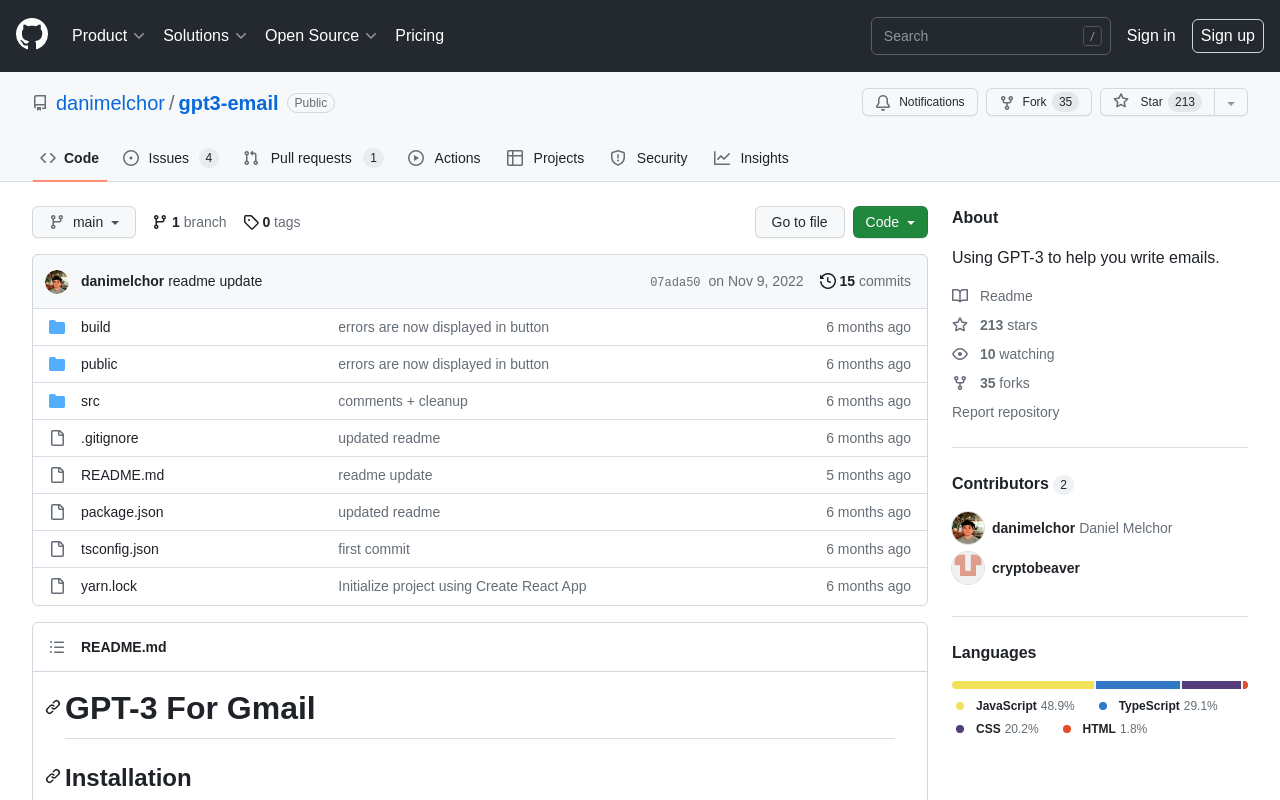Viewport: 1280px width, 800px height.
Task: Open the 'comments + cleanup' commit message
Action: pyautogui.click(x=403, y=401)
